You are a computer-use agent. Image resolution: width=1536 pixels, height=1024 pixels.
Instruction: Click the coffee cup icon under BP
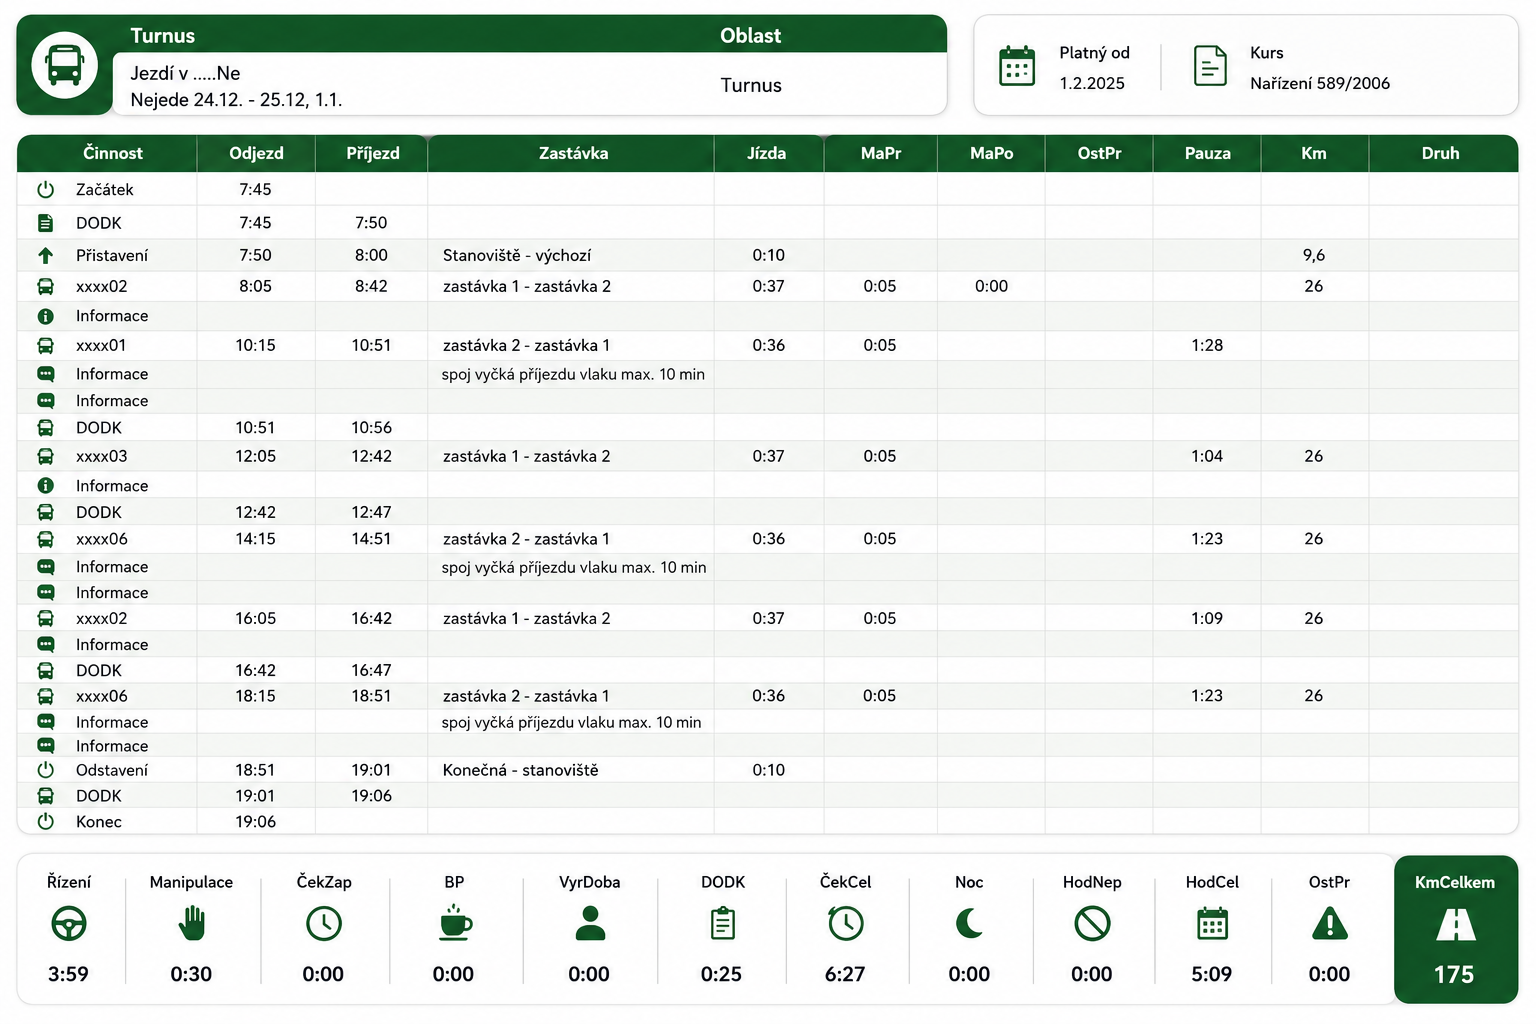[455, 922]
